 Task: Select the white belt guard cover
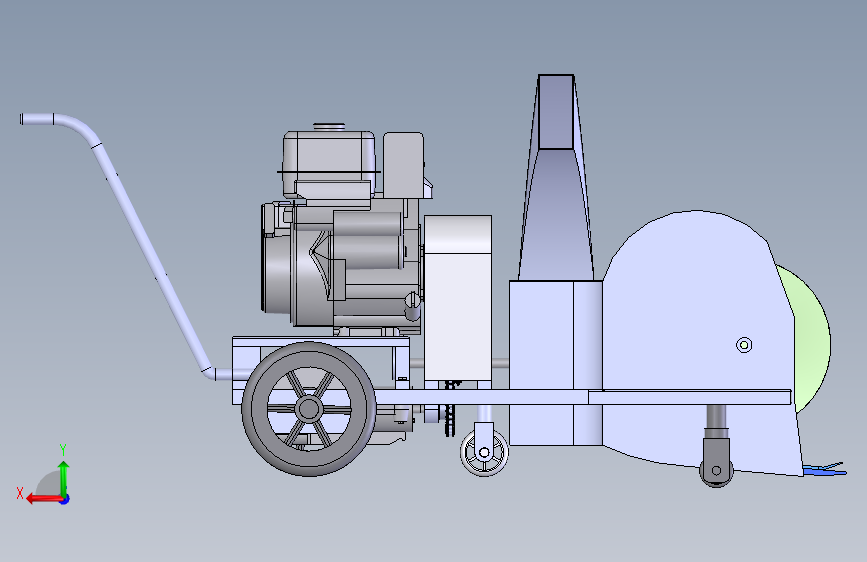coord(458,299)
